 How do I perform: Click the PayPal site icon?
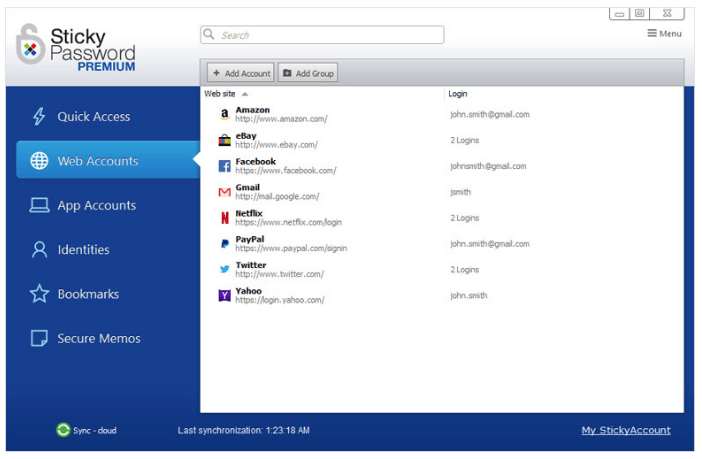(224, 244)
